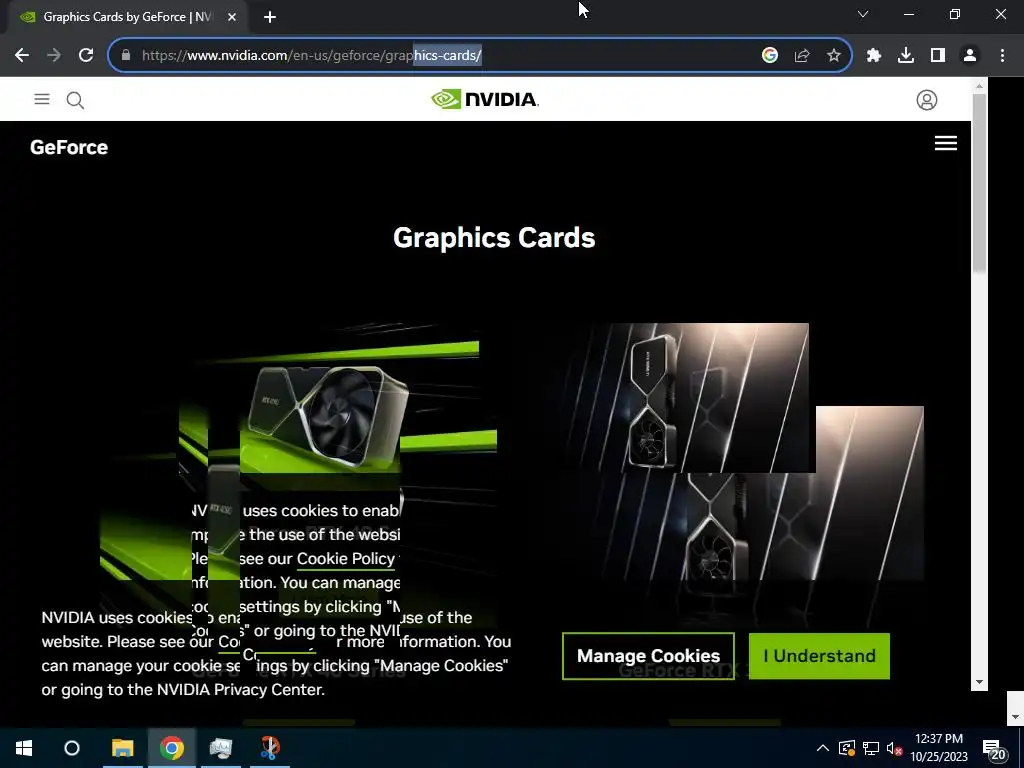Screen dimensions: 1024x768
Task: Click the Chrome taskbar icon
Action: (172, 748)
